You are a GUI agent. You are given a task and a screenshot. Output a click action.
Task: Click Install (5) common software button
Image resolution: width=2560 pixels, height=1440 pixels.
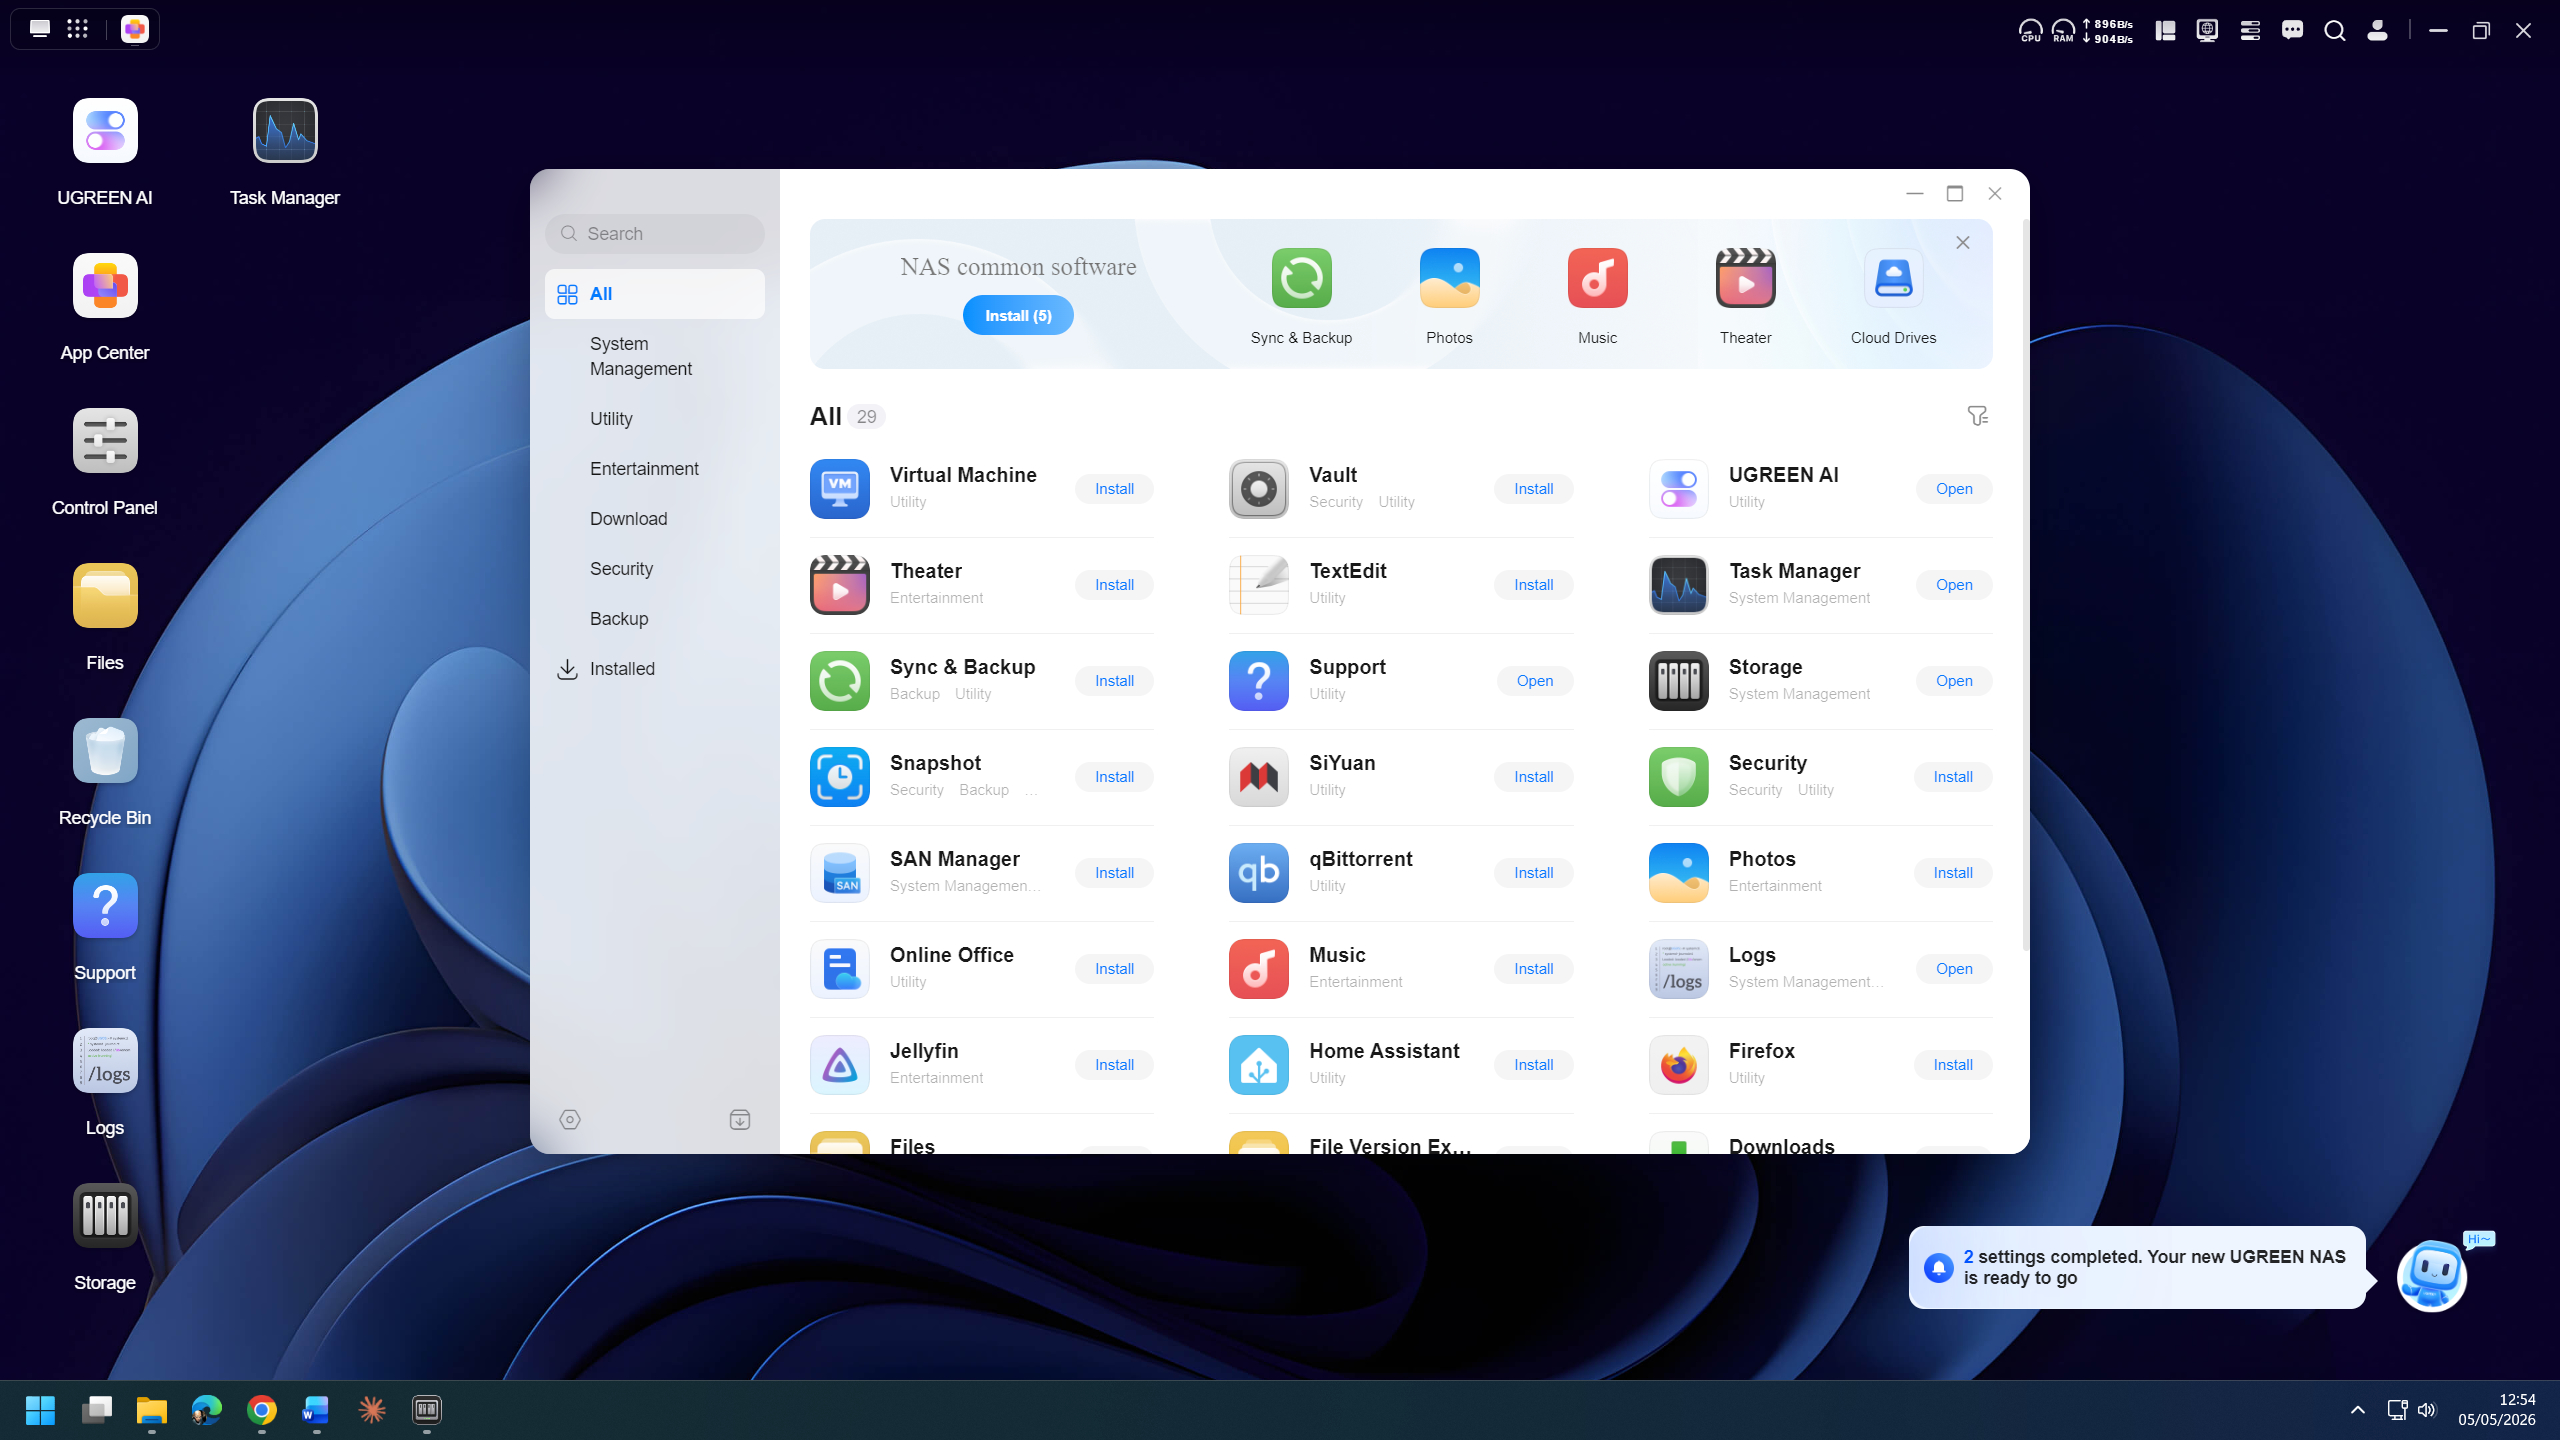tap(1018, 315)
